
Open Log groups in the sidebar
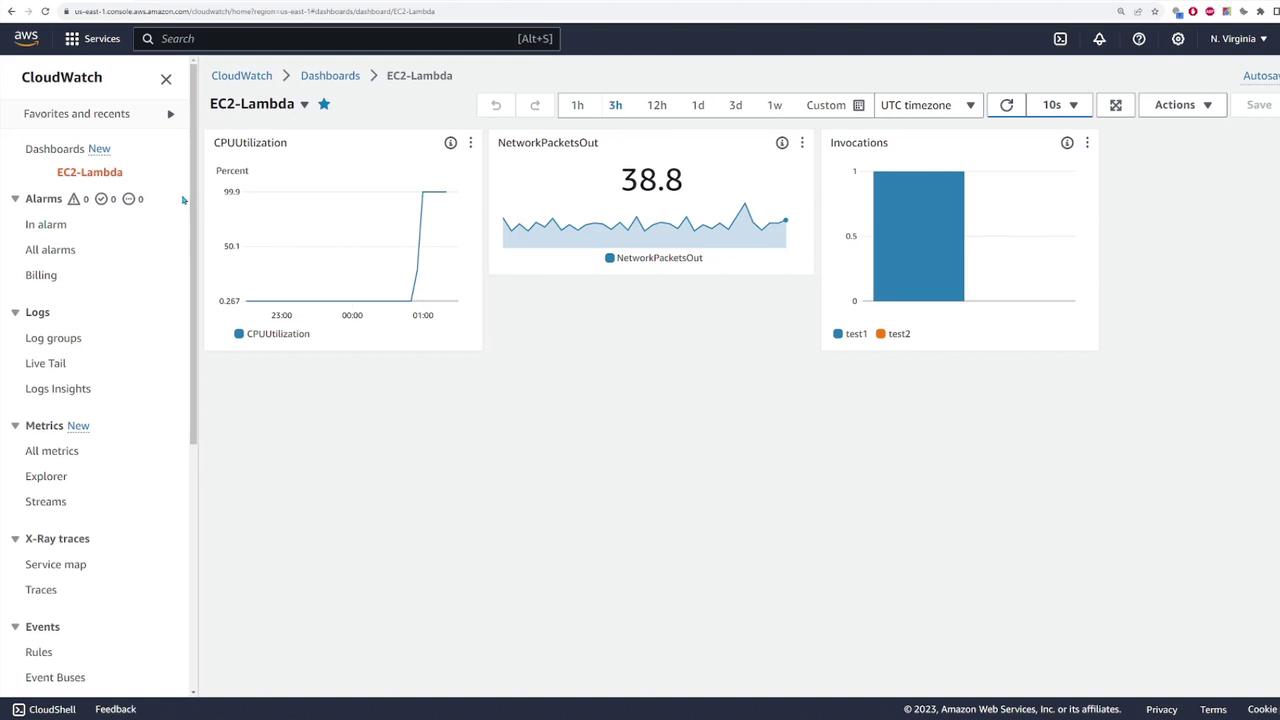point(53,338)
